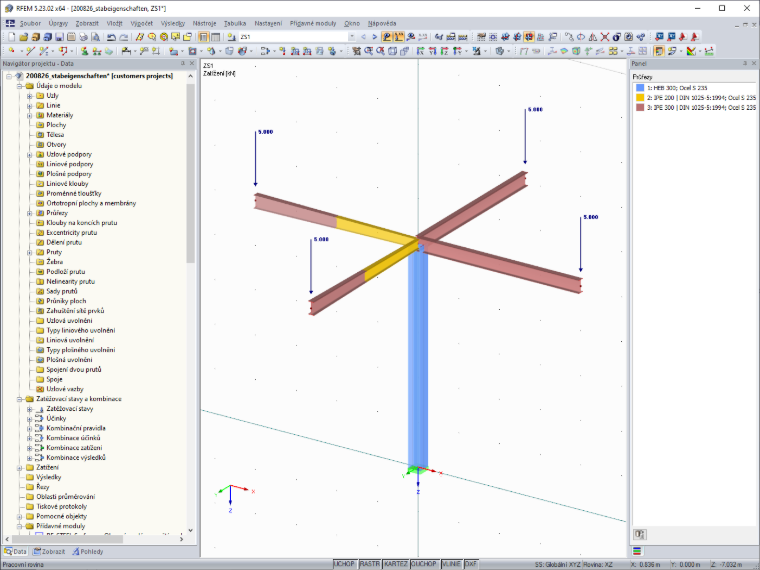Expand the Pruty tree node
The height and width of the screenshot is (570, 760).
pyautogui.click(x=30, y=253)
